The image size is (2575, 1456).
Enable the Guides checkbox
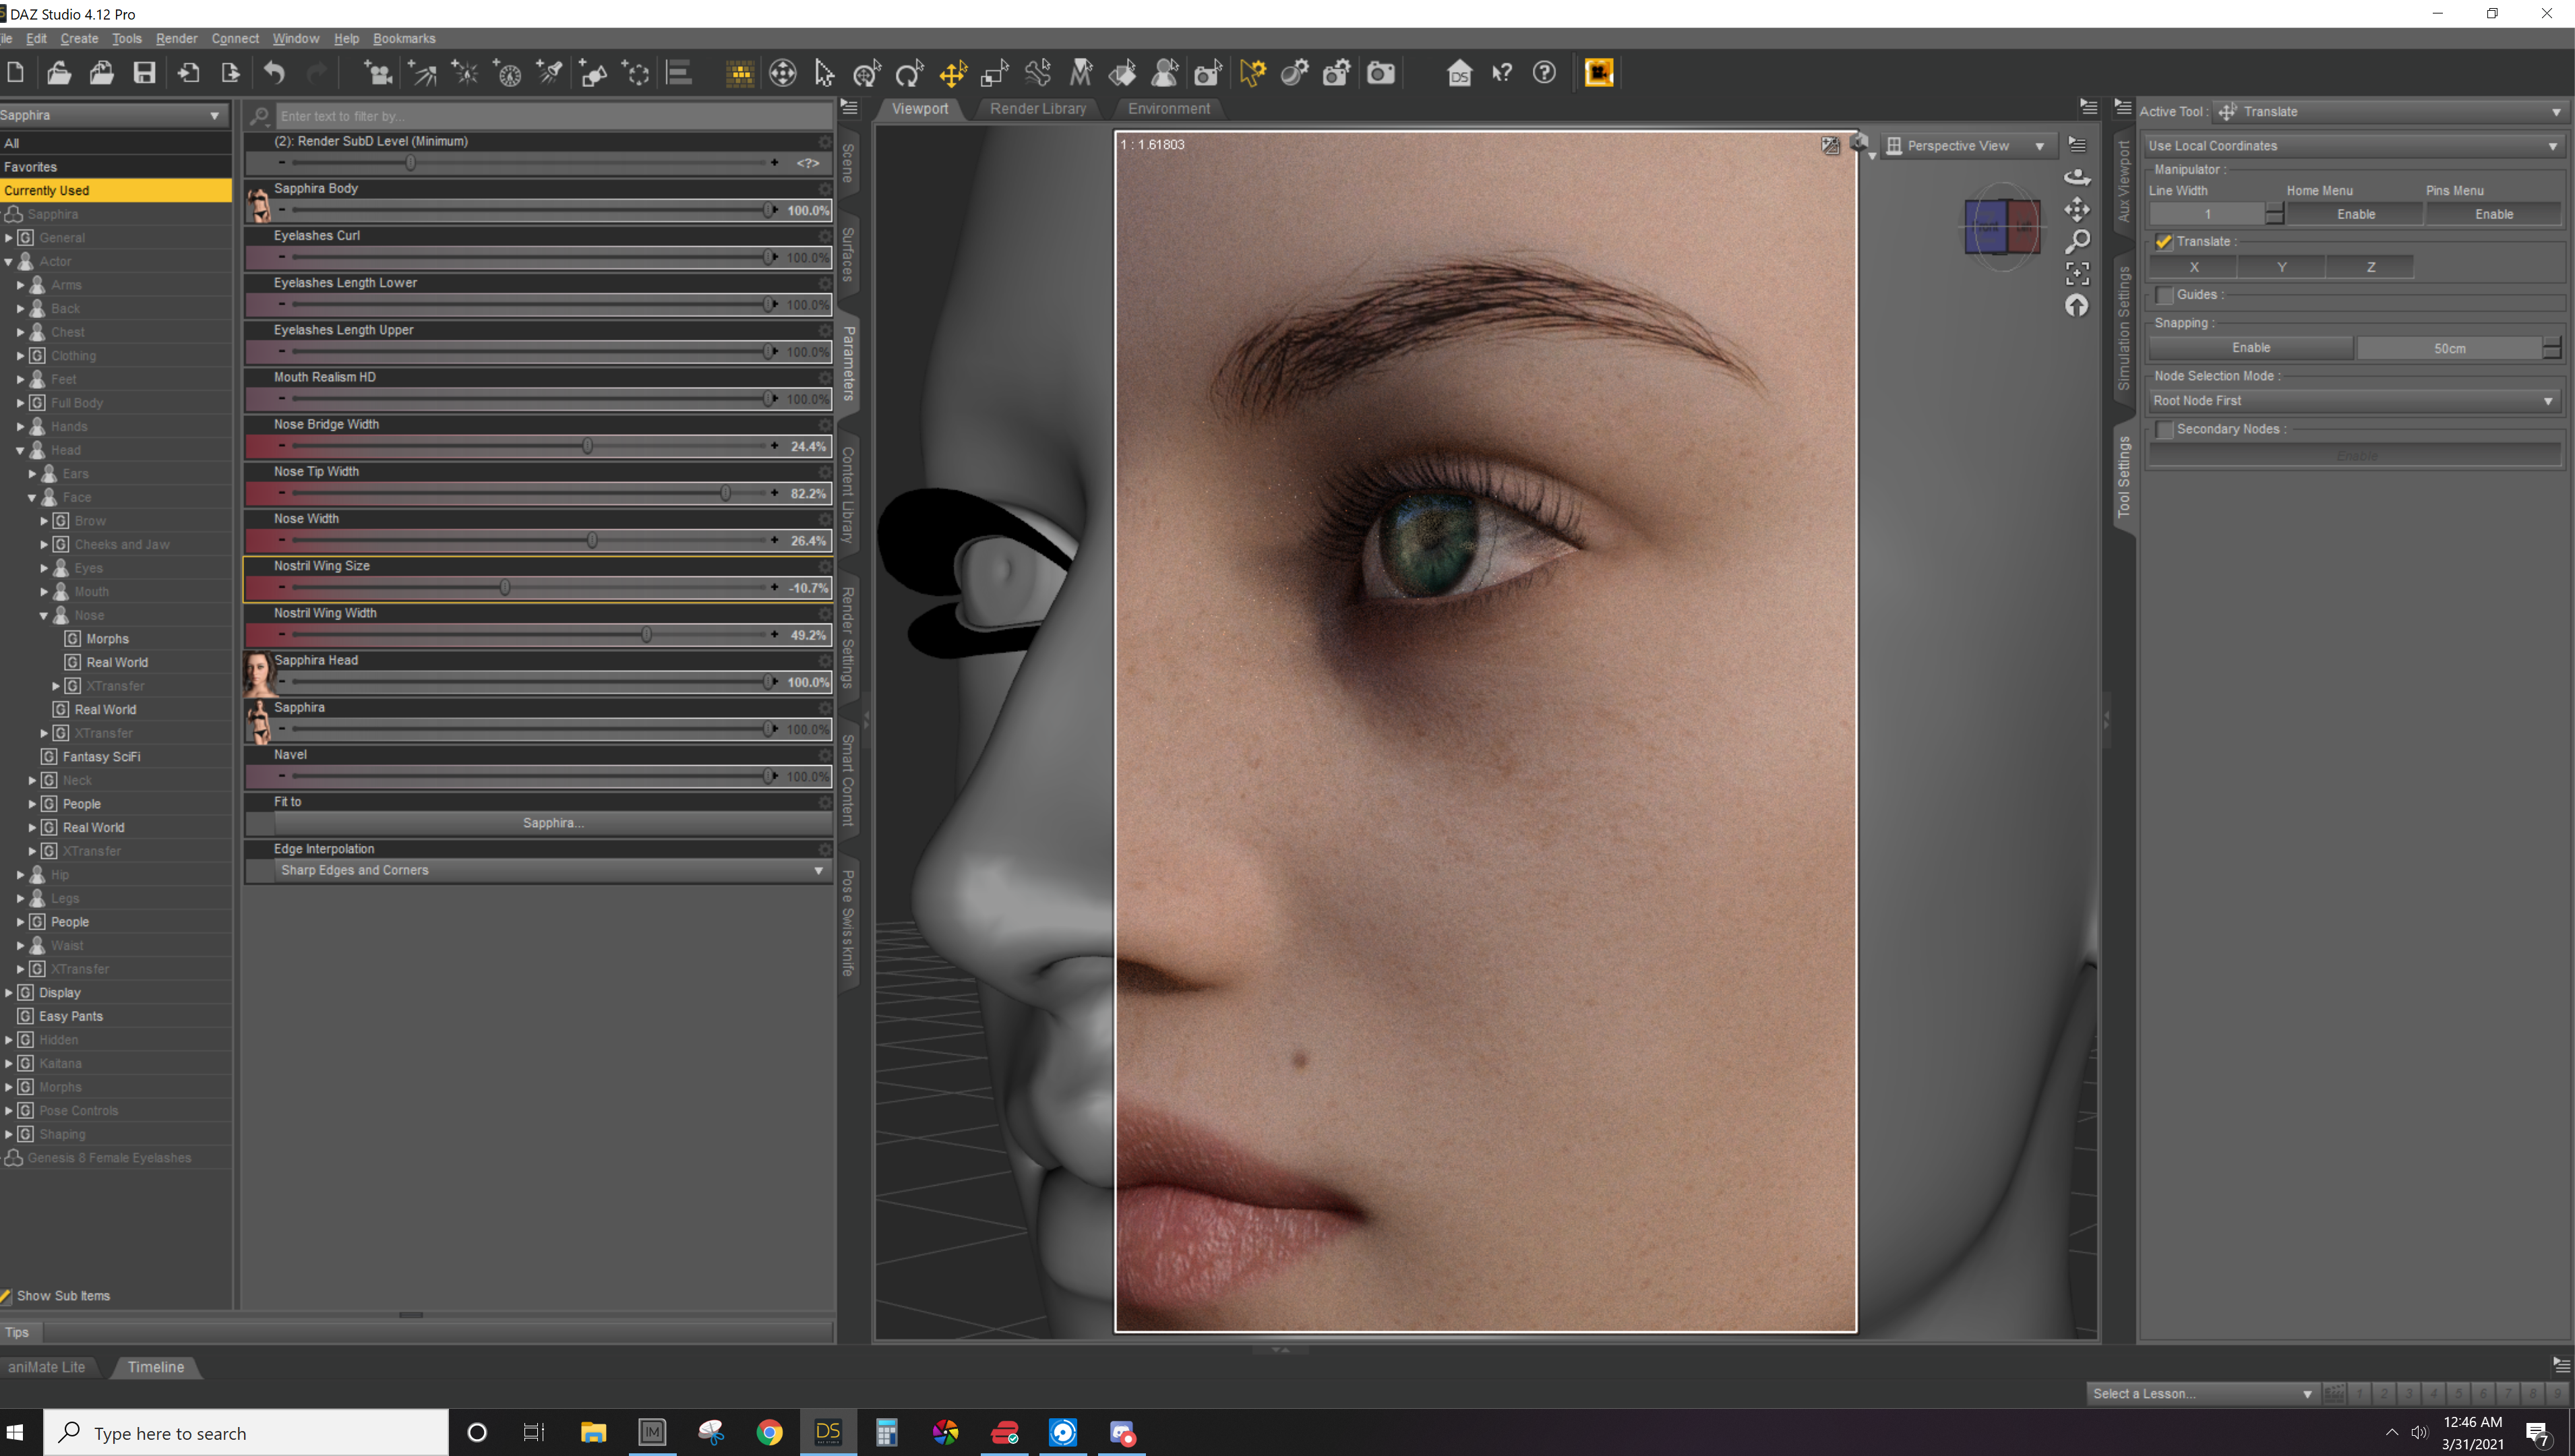(2164, 295)
